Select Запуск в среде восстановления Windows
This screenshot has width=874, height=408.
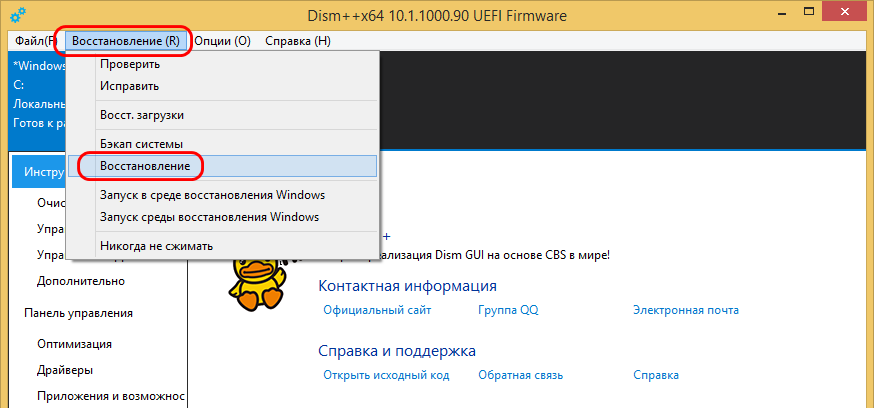212,195
